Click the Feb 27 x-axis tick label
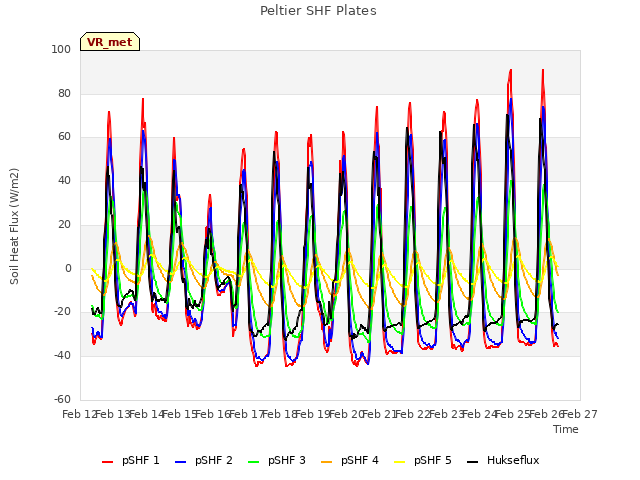The height and width of the screenshot is (480, 640). click(x=580, y=414)
